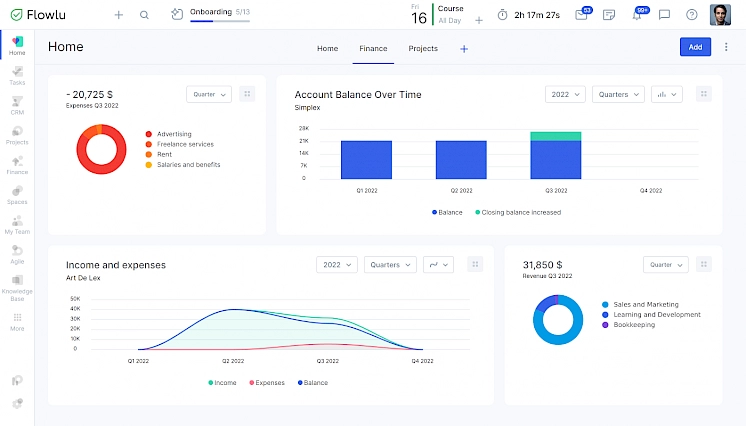Switch to the Projects dashboard tab
Viewport: 746px width, 426px height.
(423, 49)
